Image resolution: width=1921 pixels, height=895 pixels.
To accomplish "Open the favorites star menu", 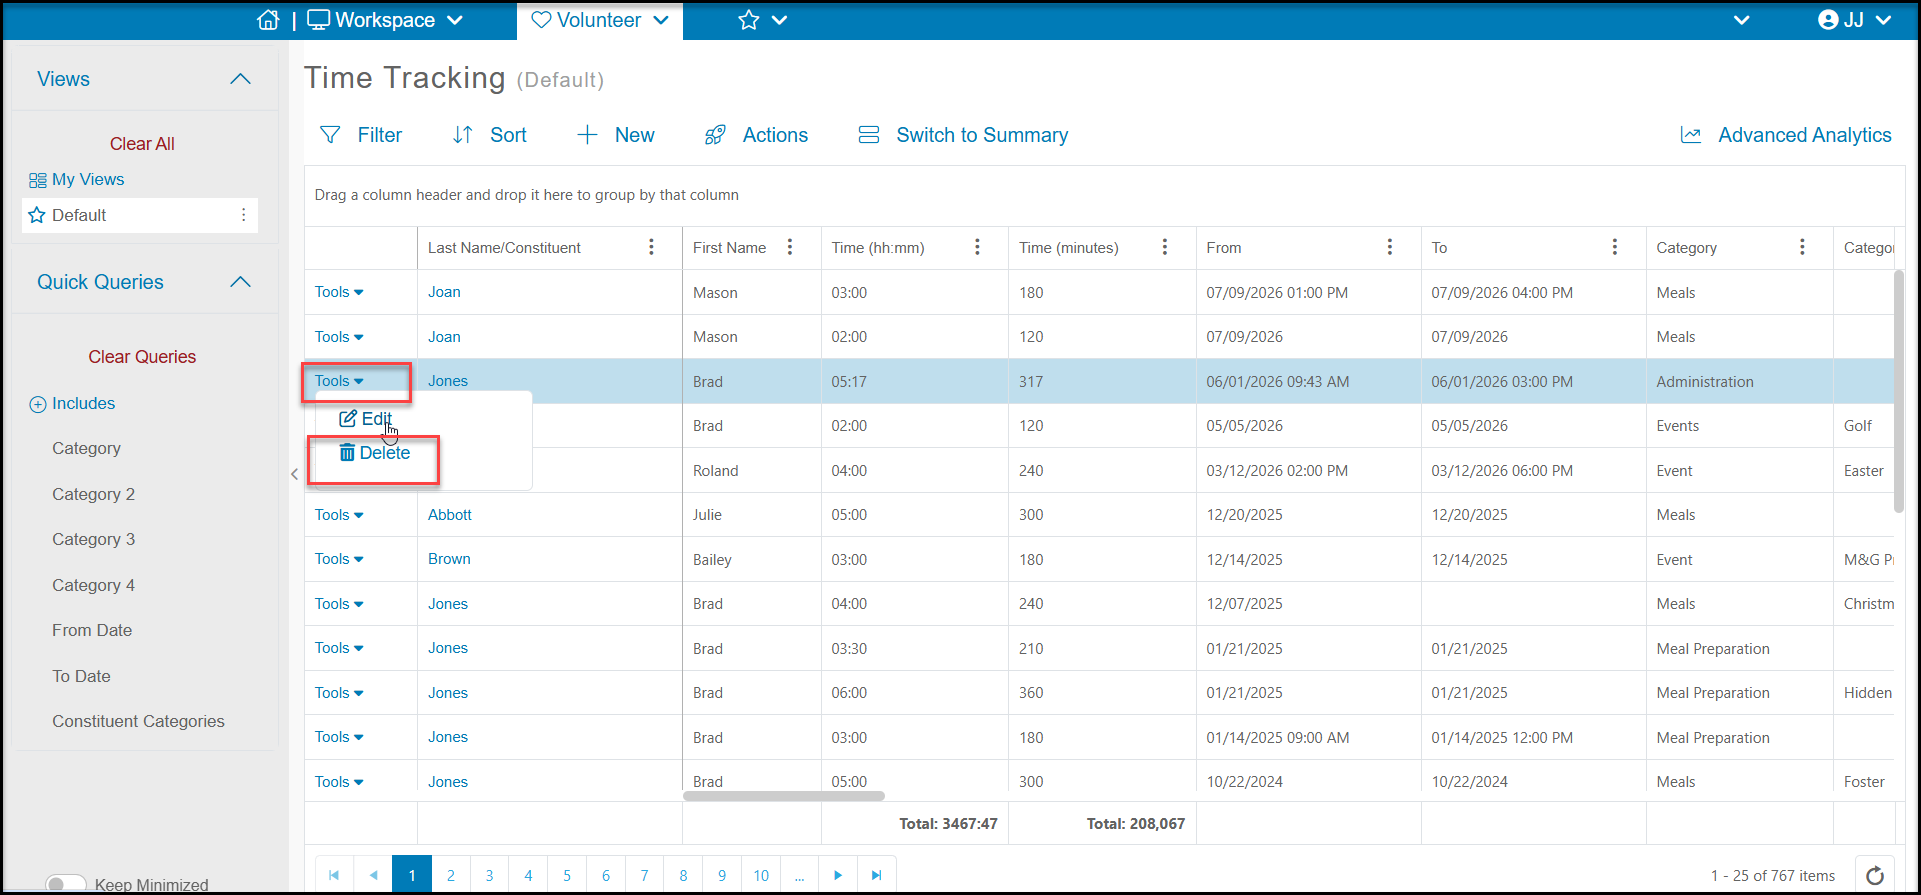I will pos(762,20).
